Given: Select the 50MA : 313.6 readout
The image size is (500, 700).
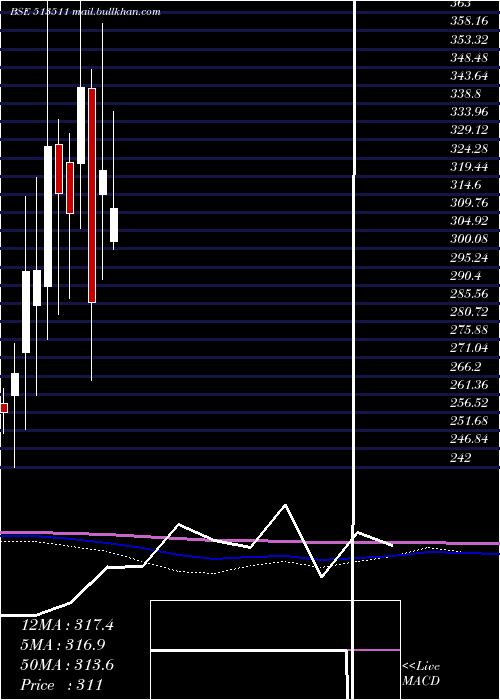Looking at the screenshot, I should (67, 665).
